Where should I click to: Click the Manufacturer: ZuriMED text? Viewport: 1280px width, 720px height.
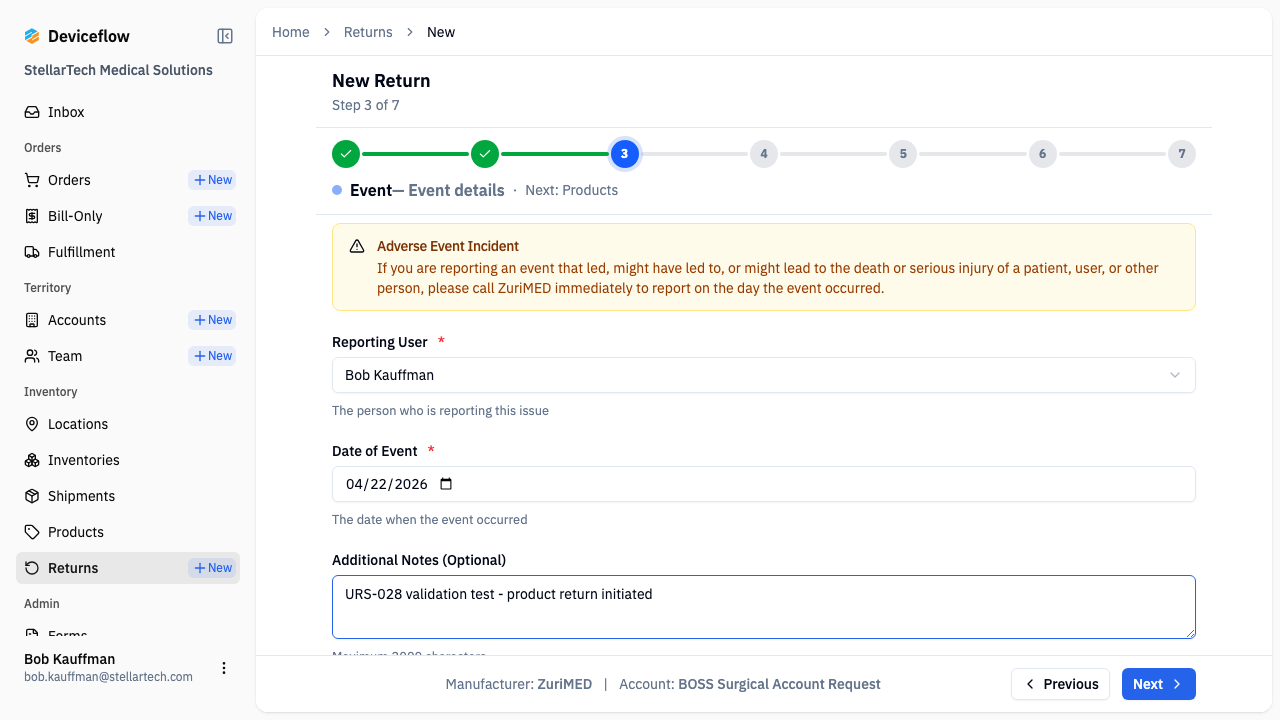pyautogui.click(x=519, y=684)
